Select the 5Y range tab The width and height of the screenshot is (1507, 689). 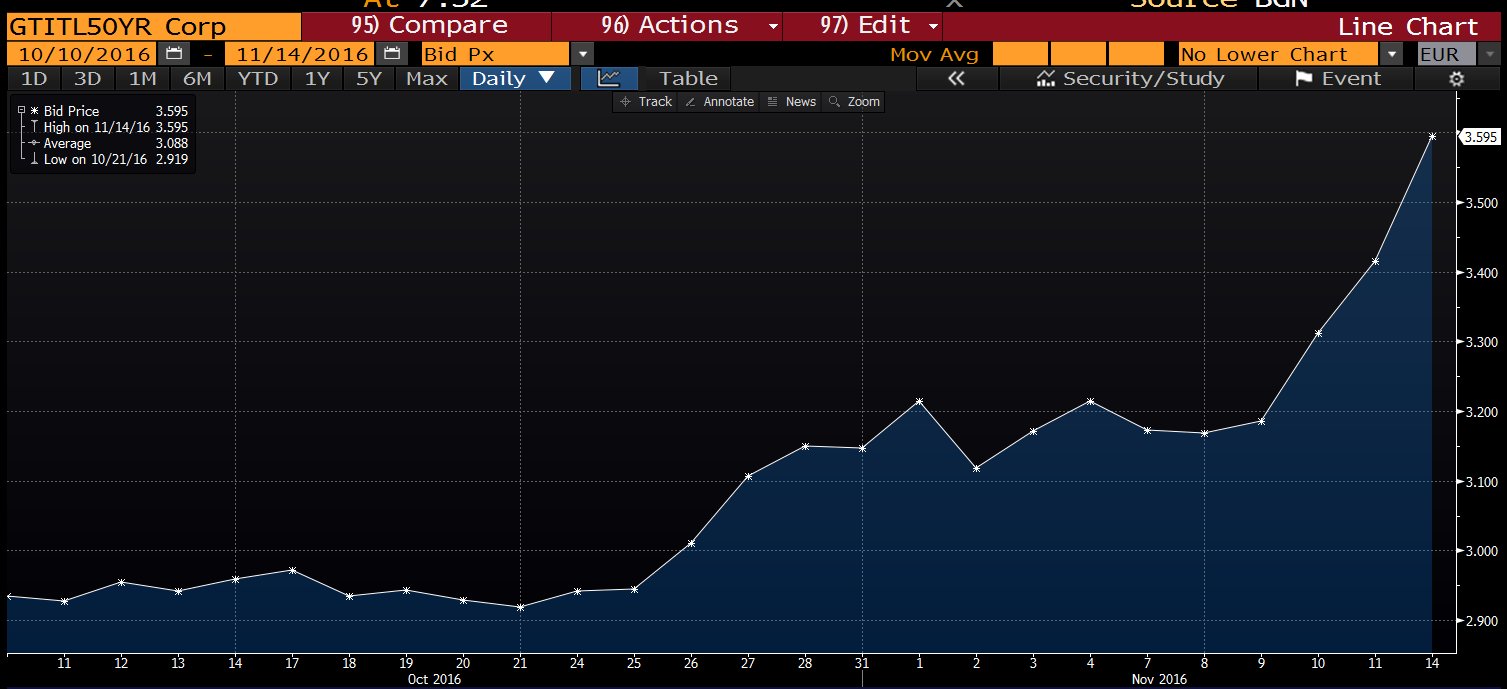tap(369, 78)
